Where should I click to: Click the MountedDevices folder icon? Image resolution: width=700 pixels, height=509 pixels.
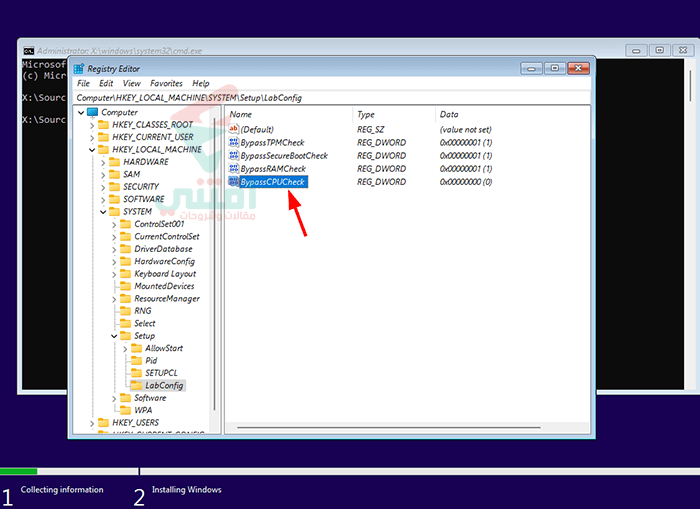click(x=126, y=286)
